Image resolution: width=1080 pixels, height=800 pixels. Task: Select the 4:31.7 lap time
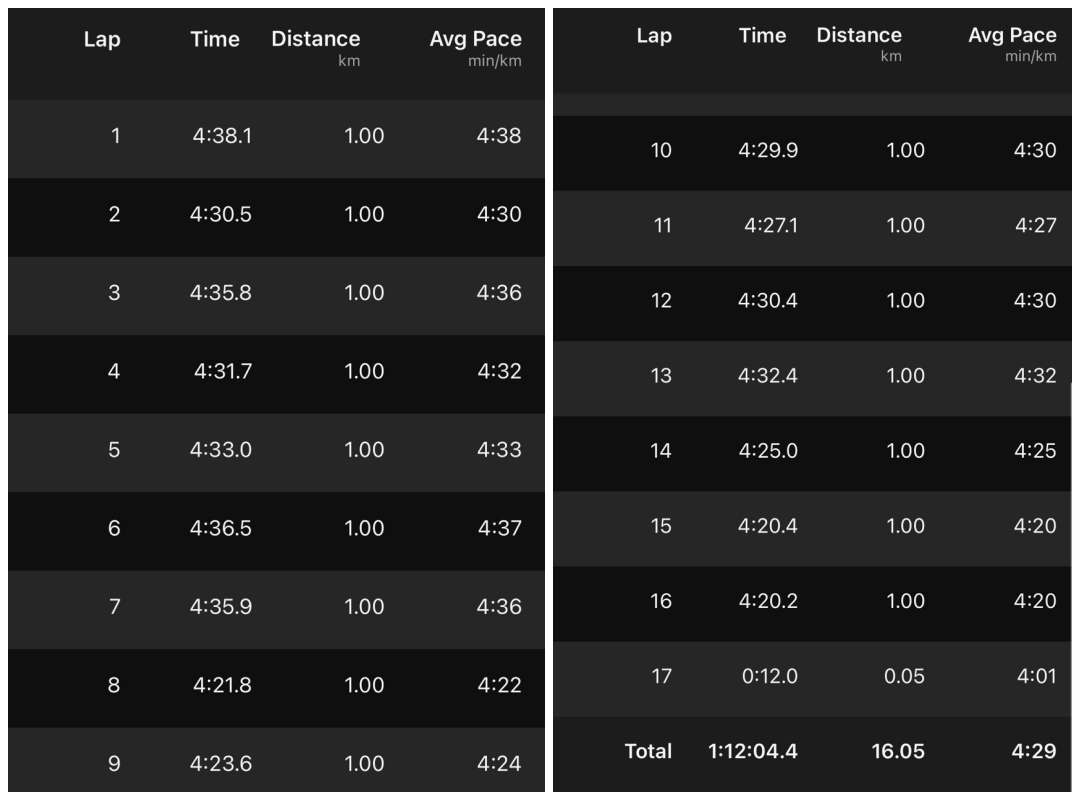(x=223, y=371)
